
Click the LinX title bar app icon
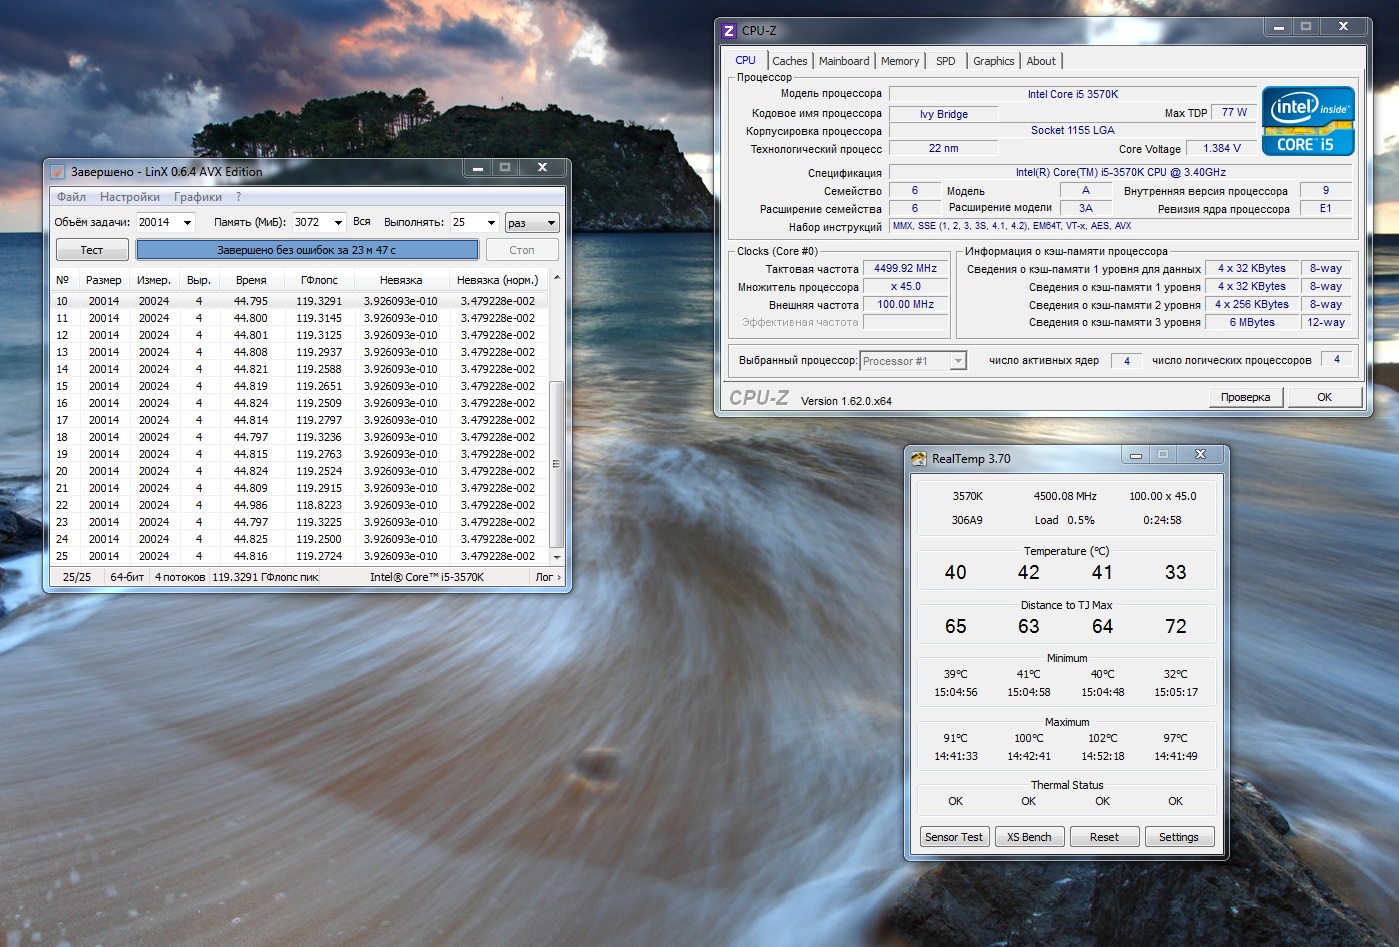[58, 172]
